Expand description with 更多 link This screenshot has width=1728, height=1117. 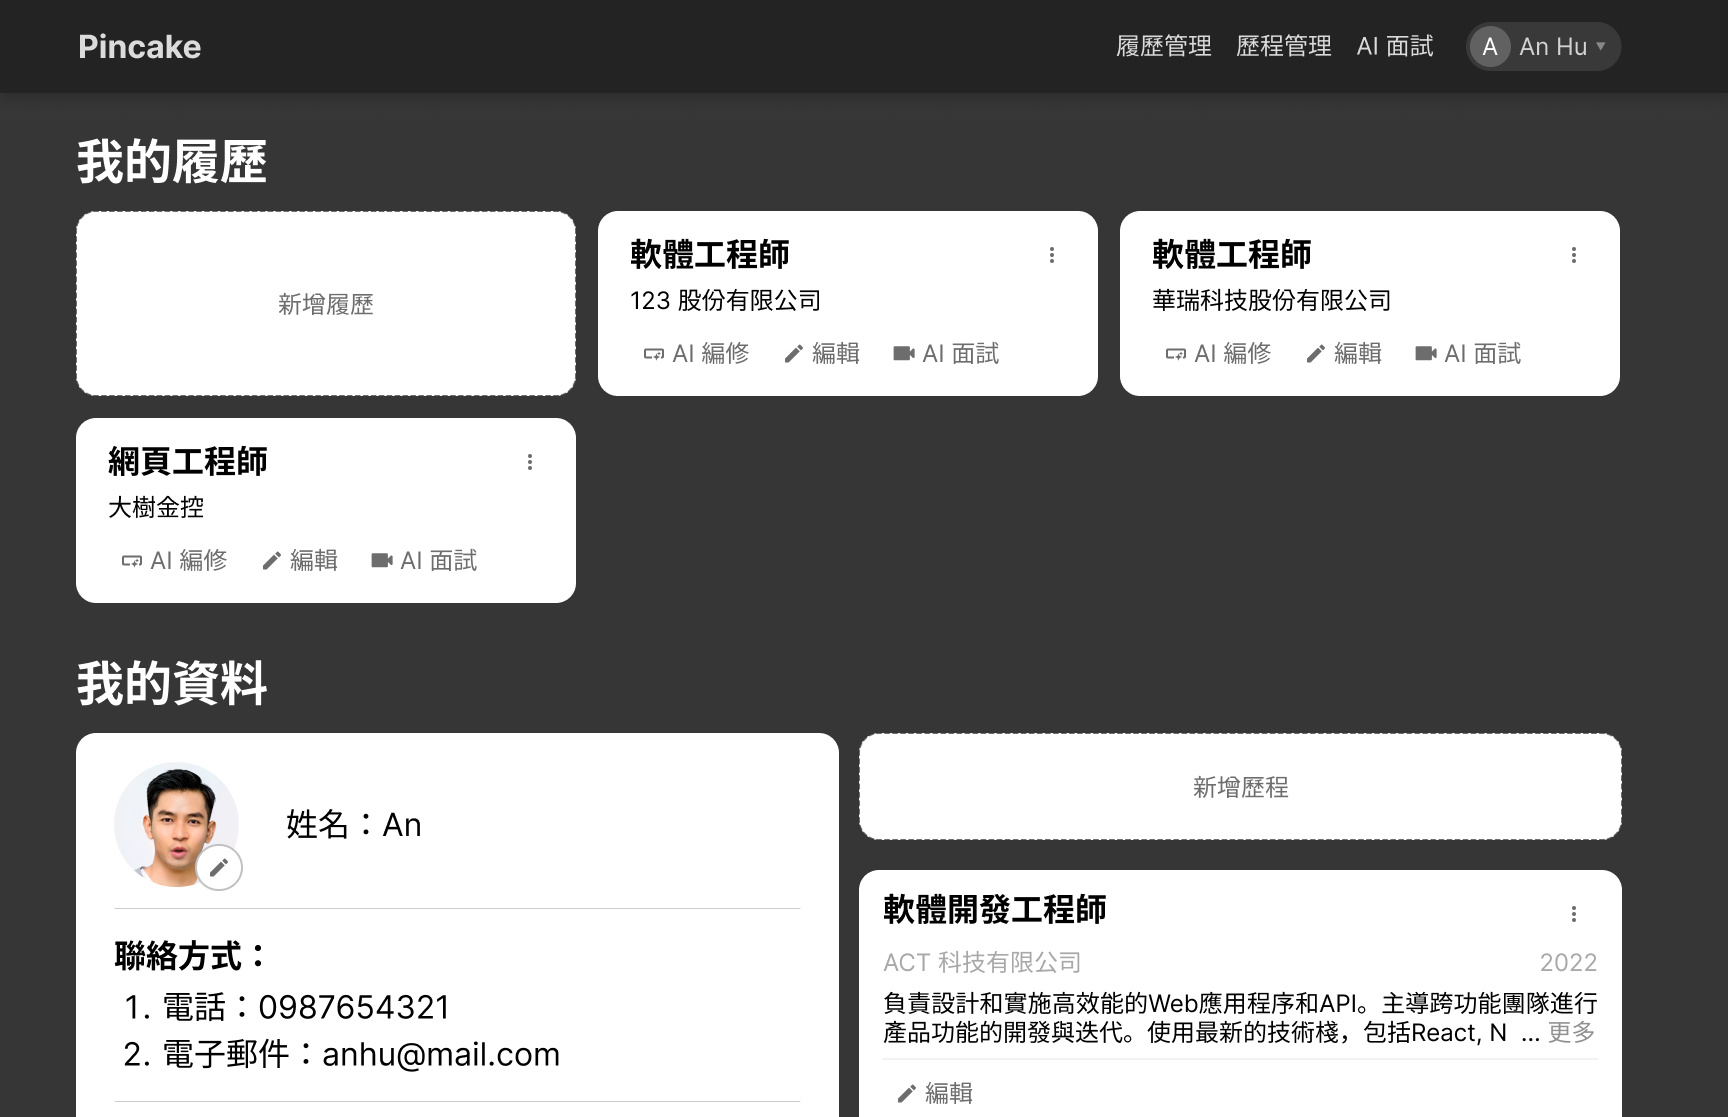click(1571, 1033)
